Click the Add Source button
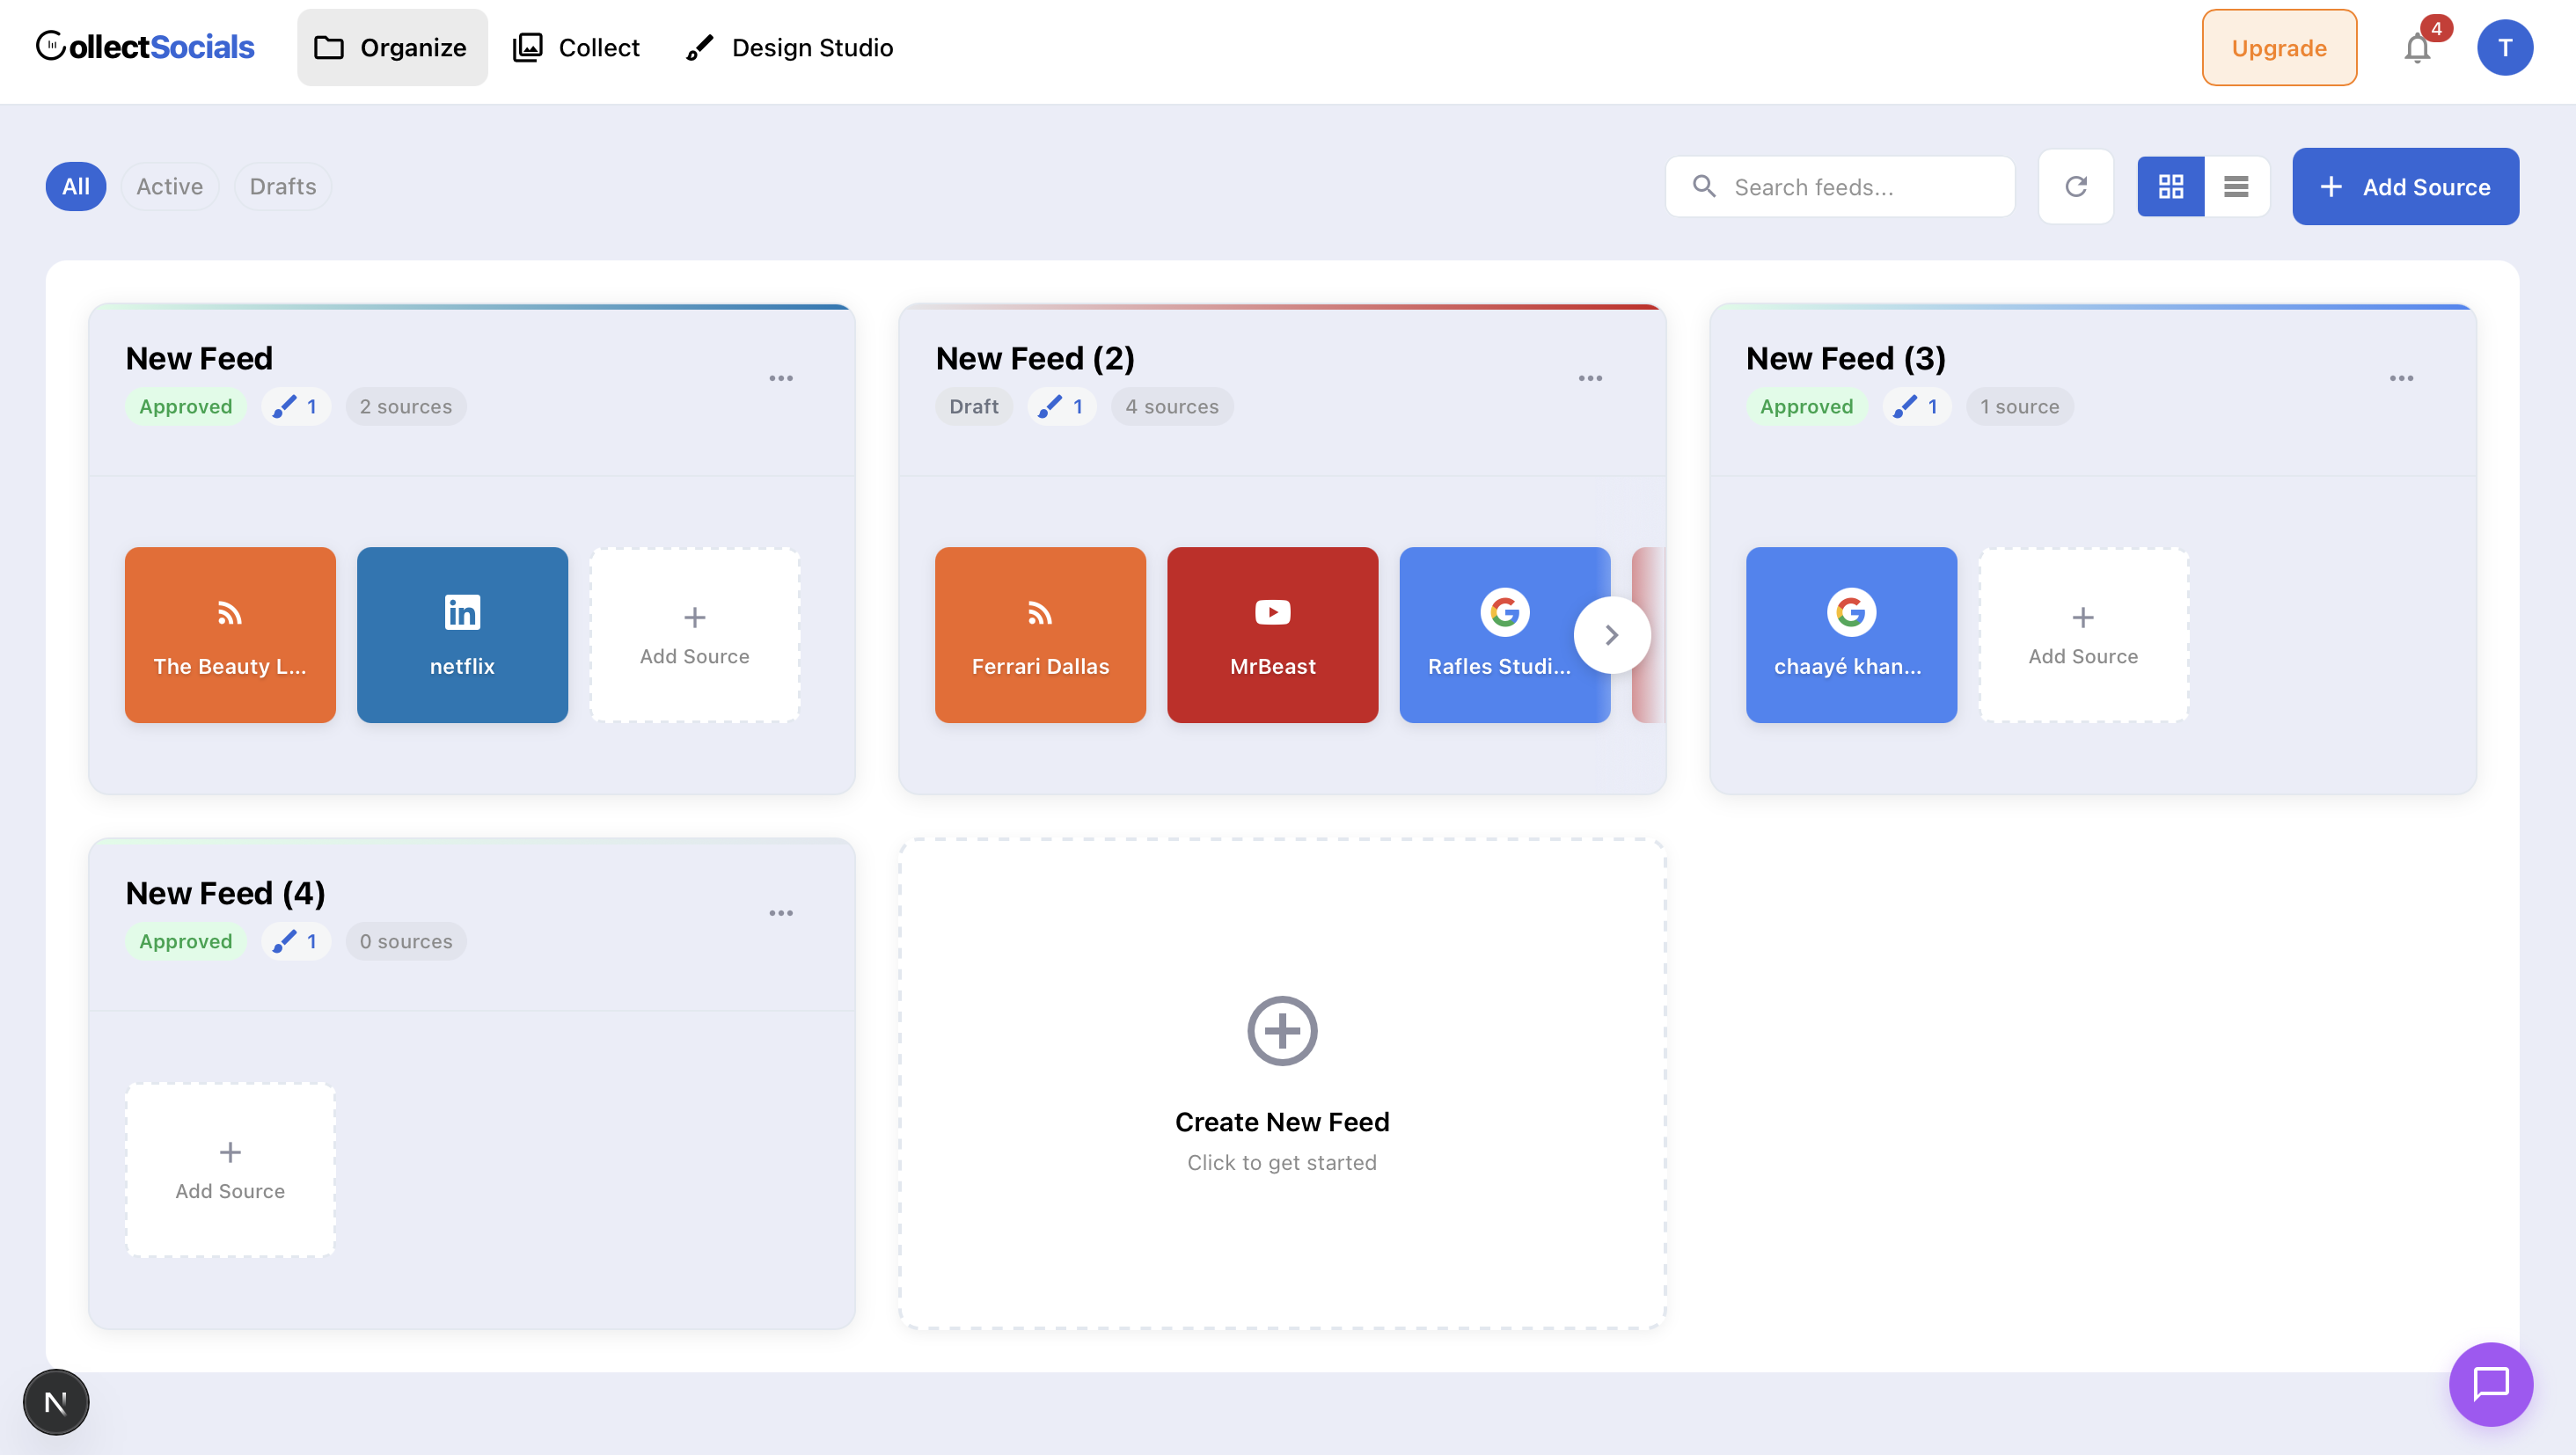 click(x=2405, y=186)
